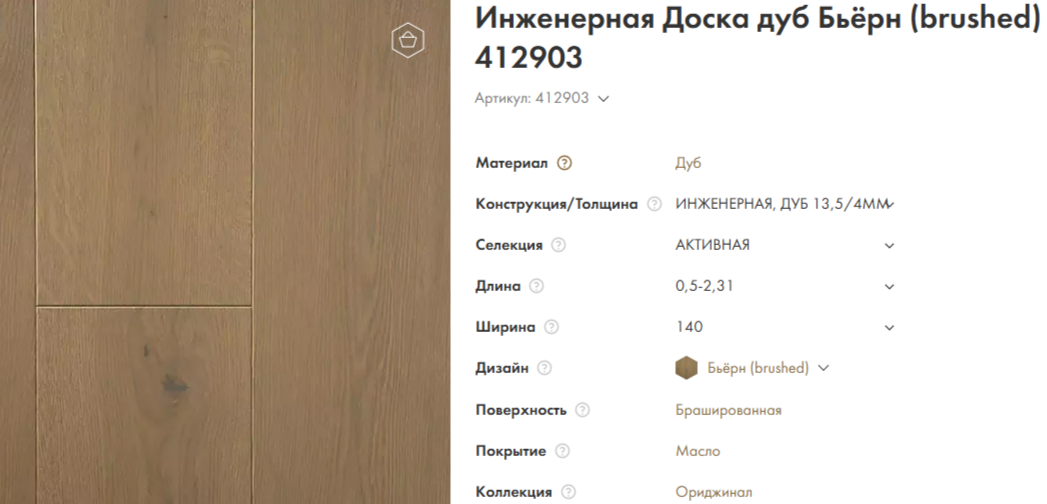The image size is (1047, 504).
Task: Click the hexagonal basket icon on the product image
Action: pyautogui.click(x=408, y=41)
